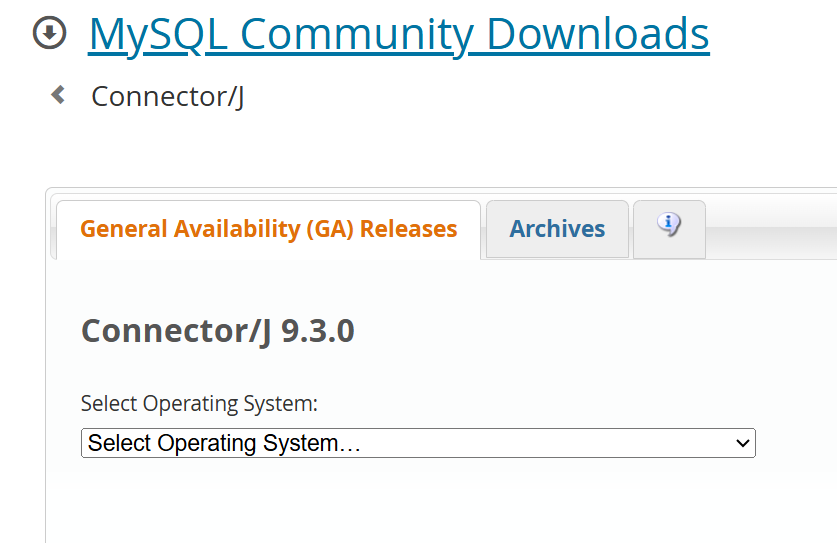This screenshot has height=543, width=837.
Task: Click the 'Select Operating System:' label
Action: pyautogui.click(x=199, y=404)
